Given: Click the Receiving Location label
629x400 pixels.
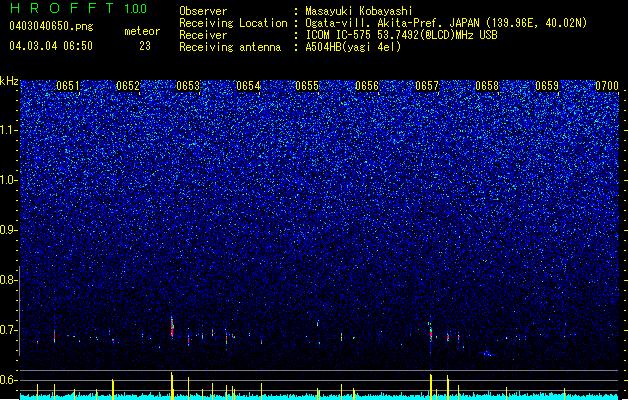Looking at the screenshot, I should (233, 23).
